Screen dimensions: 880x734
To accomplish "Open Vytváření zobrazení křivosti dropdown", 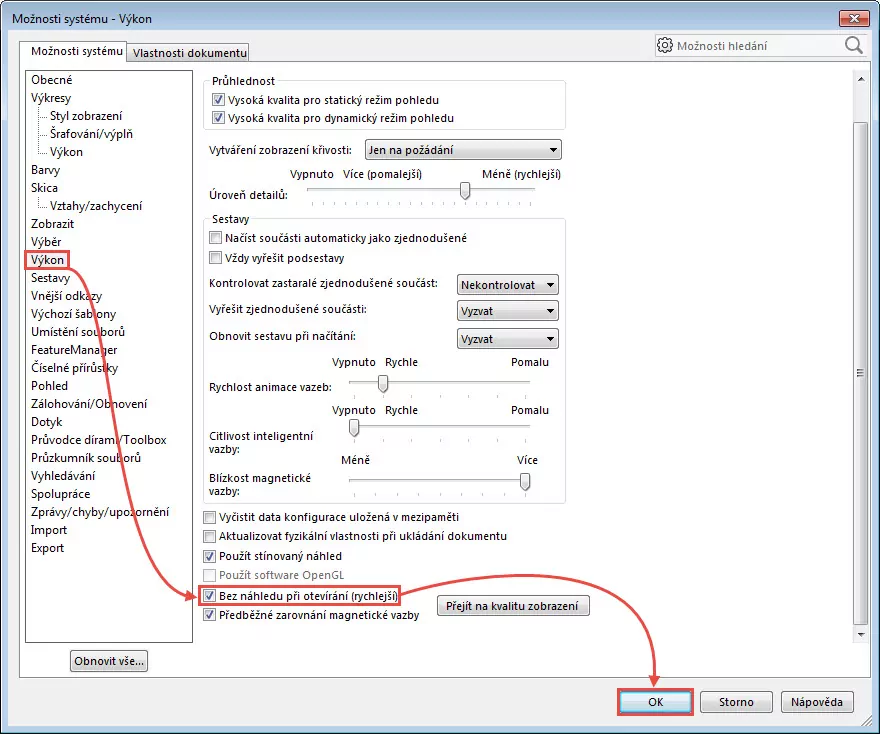I will pyautogui.click(x=462, y=150).
